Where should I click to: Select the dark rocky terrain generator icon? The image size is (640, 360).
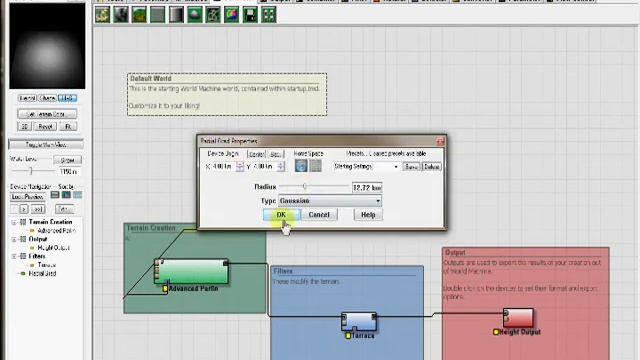[x=121, y=15]
